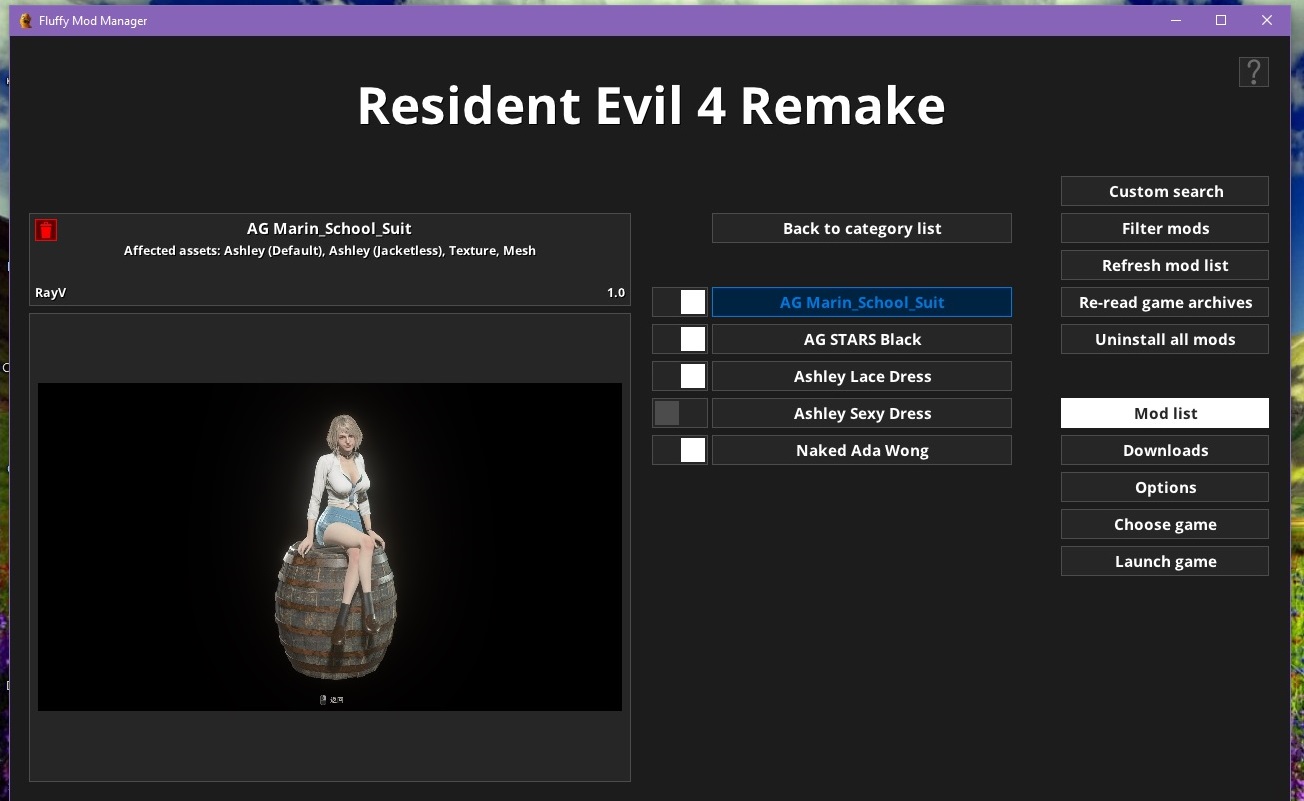Delete mod using the red trash icon

click(46, 230)
